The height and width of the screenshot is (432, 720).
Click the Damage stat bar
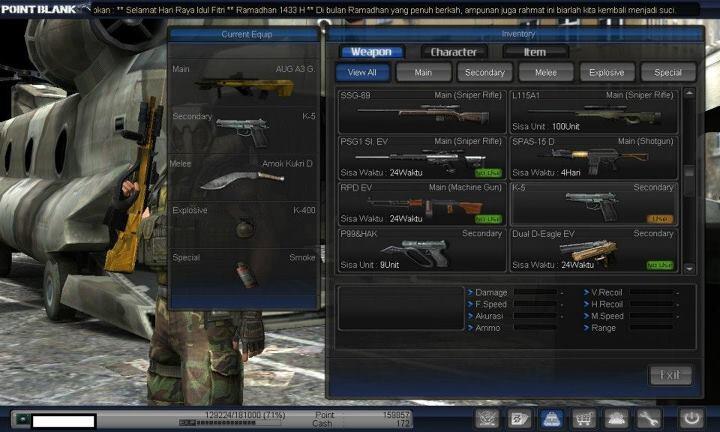tap(535, 292)
